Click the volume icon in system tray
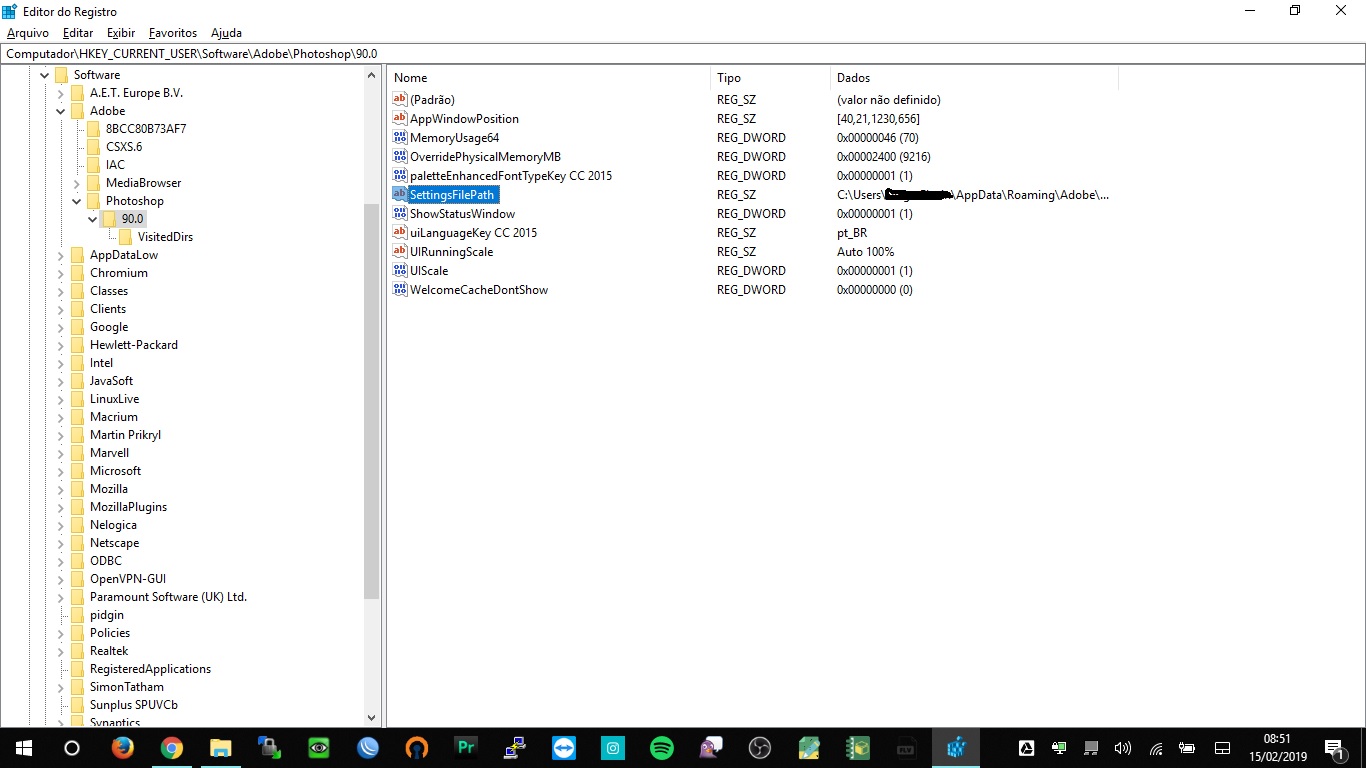The image size is (1366, 768). [1123, 748]
